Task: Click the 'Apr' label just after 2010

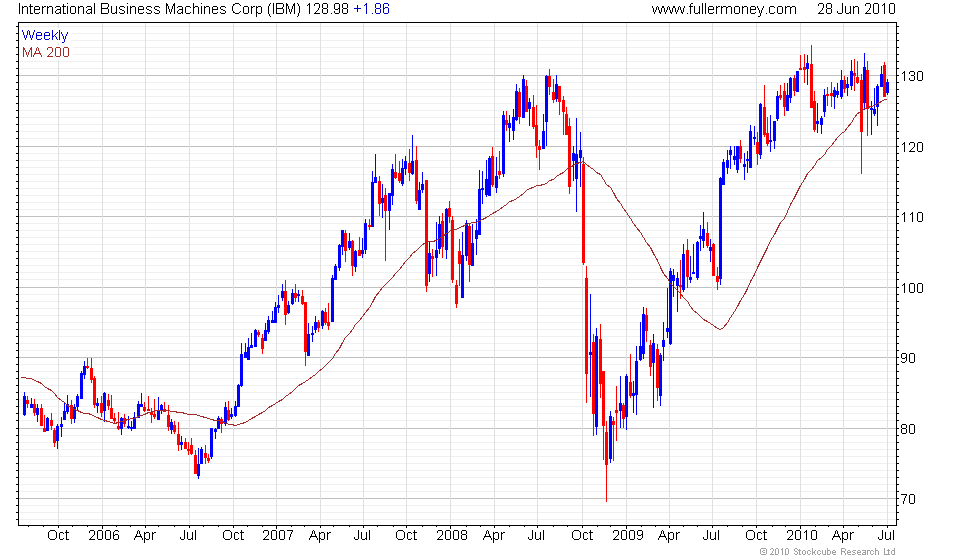Action: [x=843, y=536]
